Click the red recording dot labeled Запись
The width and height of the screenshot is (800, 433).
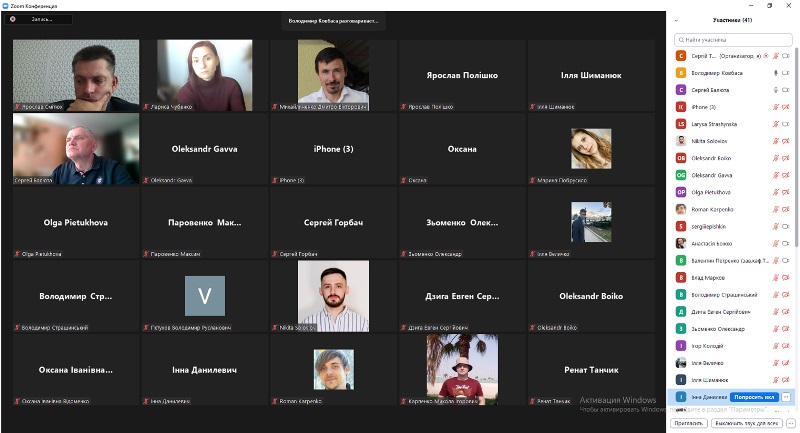click(x=13, y=19)
